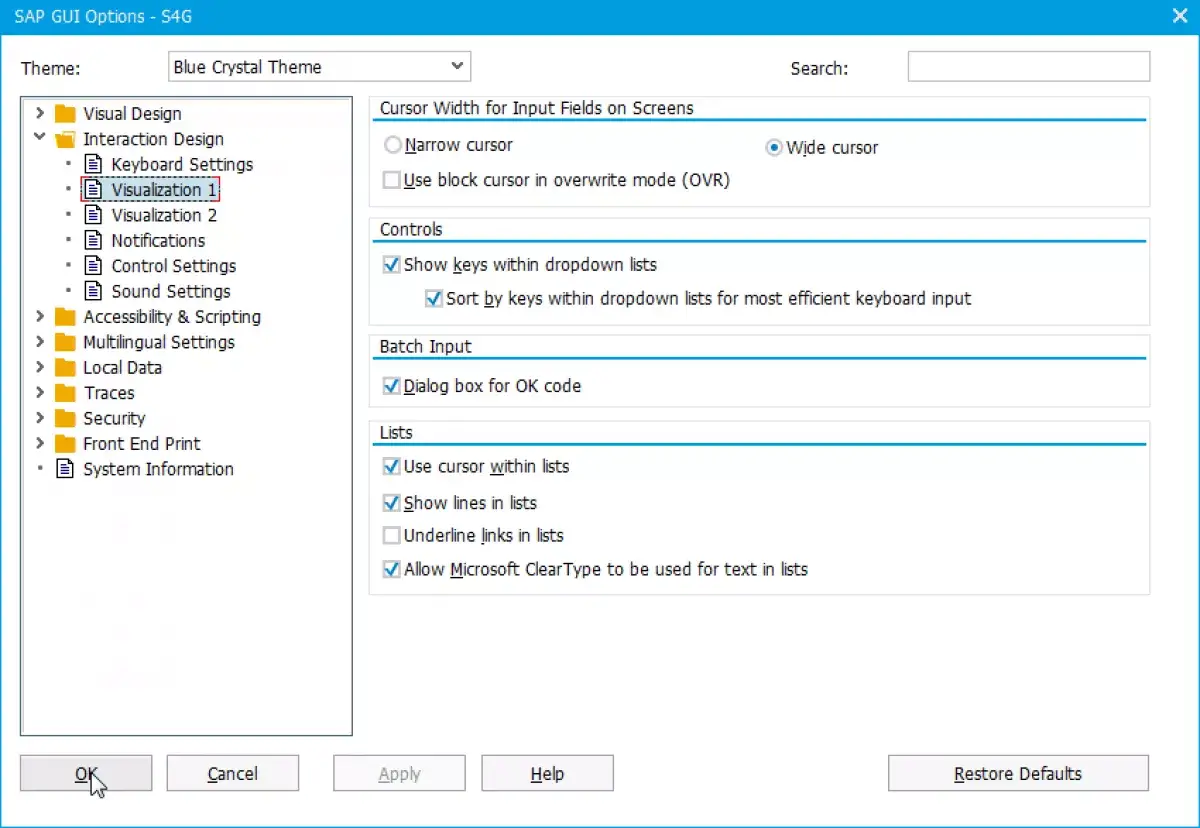Image resolution: width=1200 pixels, height=828 pixels.
Task: Click the Sound Settings page icon
Action: click(x=93, y=291)
